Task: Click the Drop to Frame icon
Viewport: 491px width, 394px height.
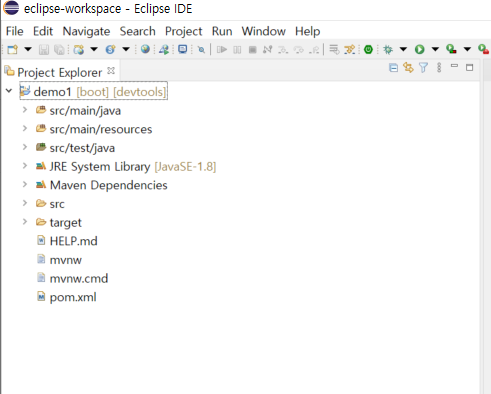Action: [334, 50]
